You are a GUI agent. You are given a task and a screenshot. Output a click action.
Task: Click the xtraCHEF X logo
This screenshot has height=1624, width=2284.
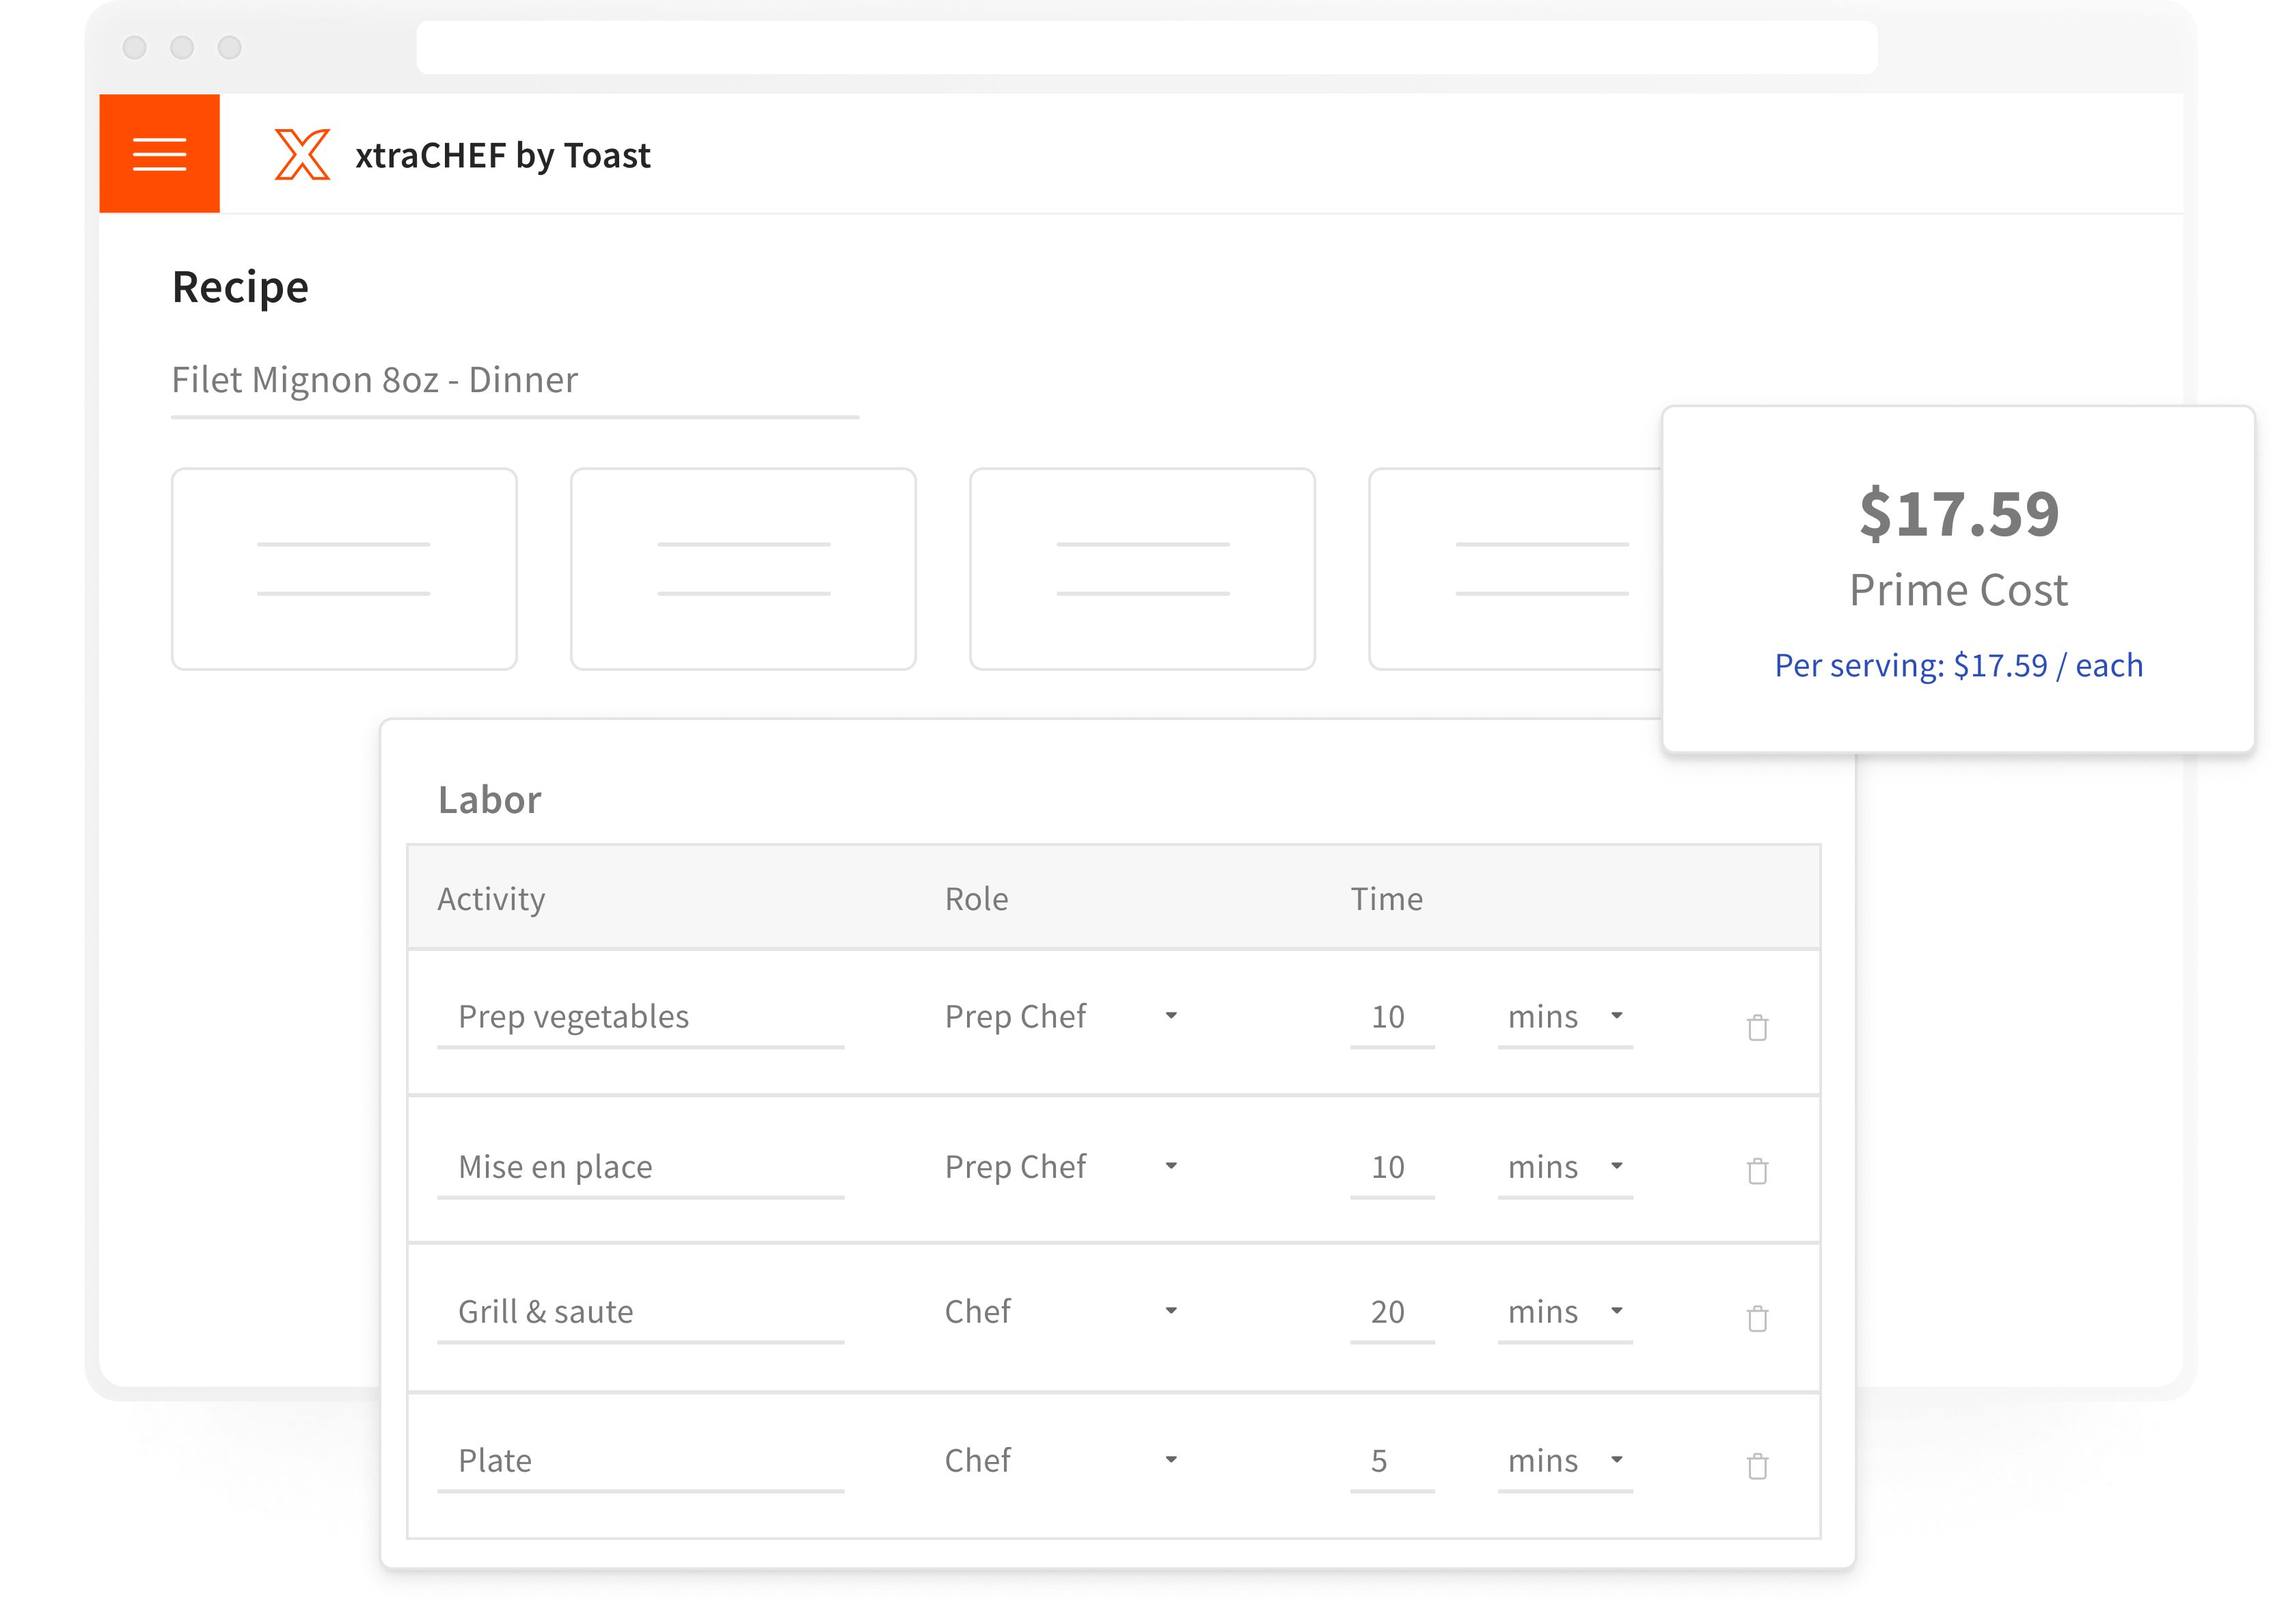[302, 155]
